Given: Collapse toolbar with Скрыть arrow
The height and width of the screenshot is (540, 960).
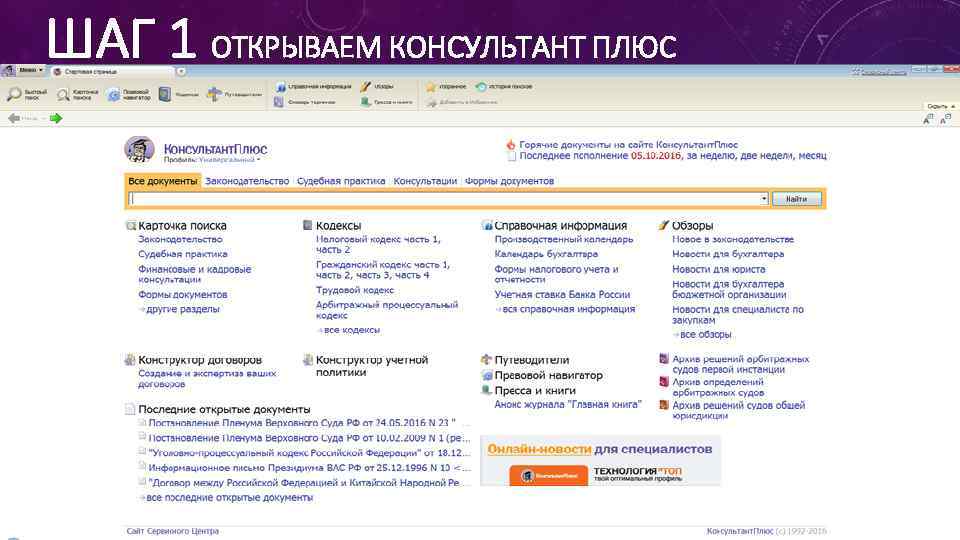Looking at the screenshot, I should (941, 107).
